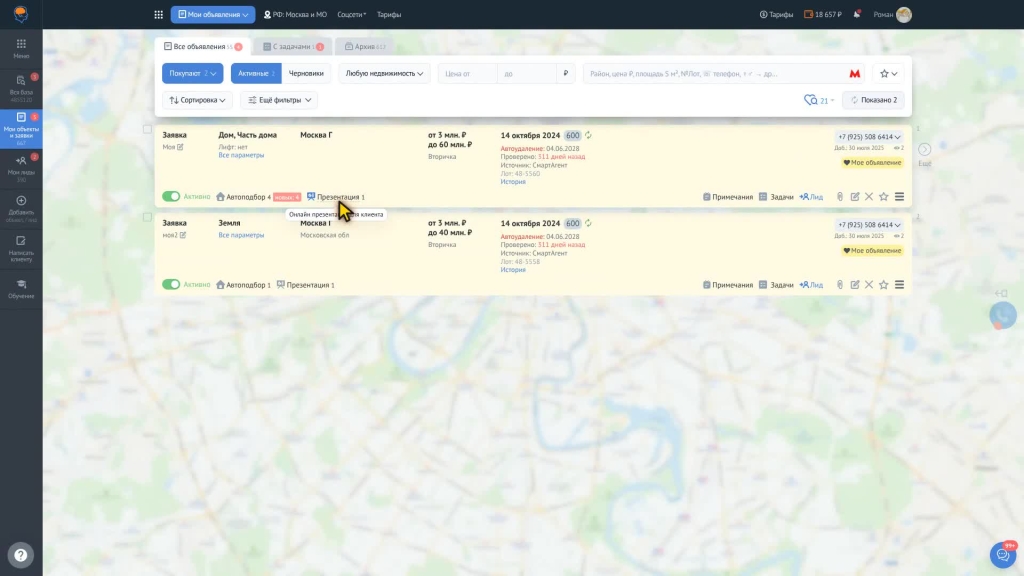Viewport: 1024px width, 576px height.
Task: Open История link in Земля row
Action: [x=513, y=270]
